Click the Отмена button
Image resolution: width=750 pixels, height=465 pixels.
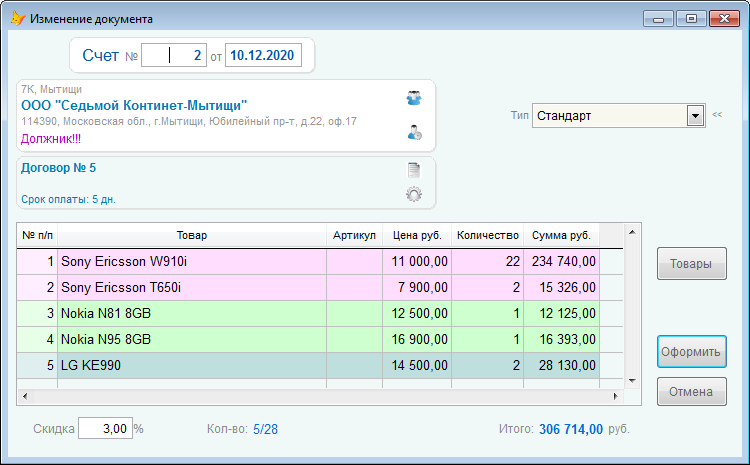pyautogui.click(x=692, y=391)
